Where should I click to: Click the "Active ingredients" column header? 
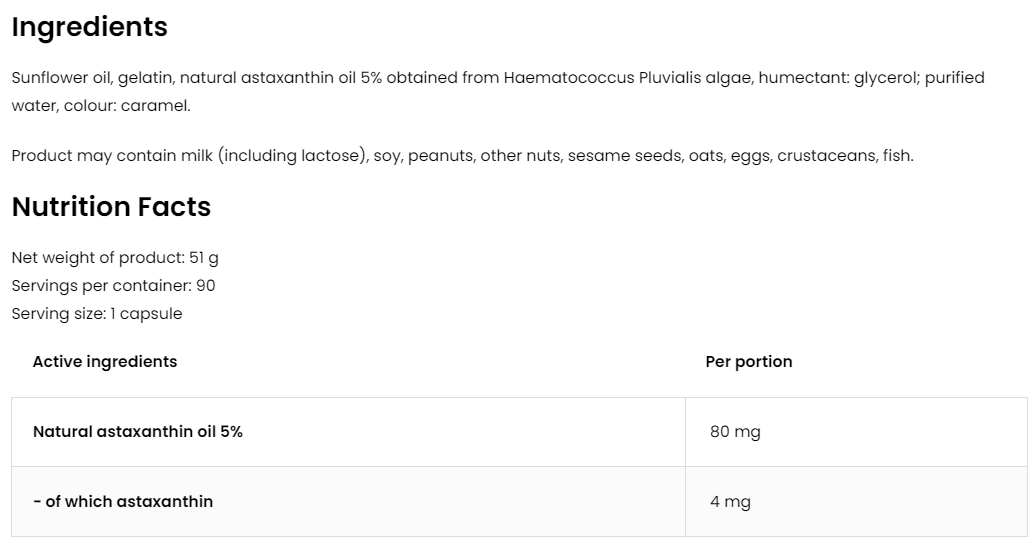105,362
